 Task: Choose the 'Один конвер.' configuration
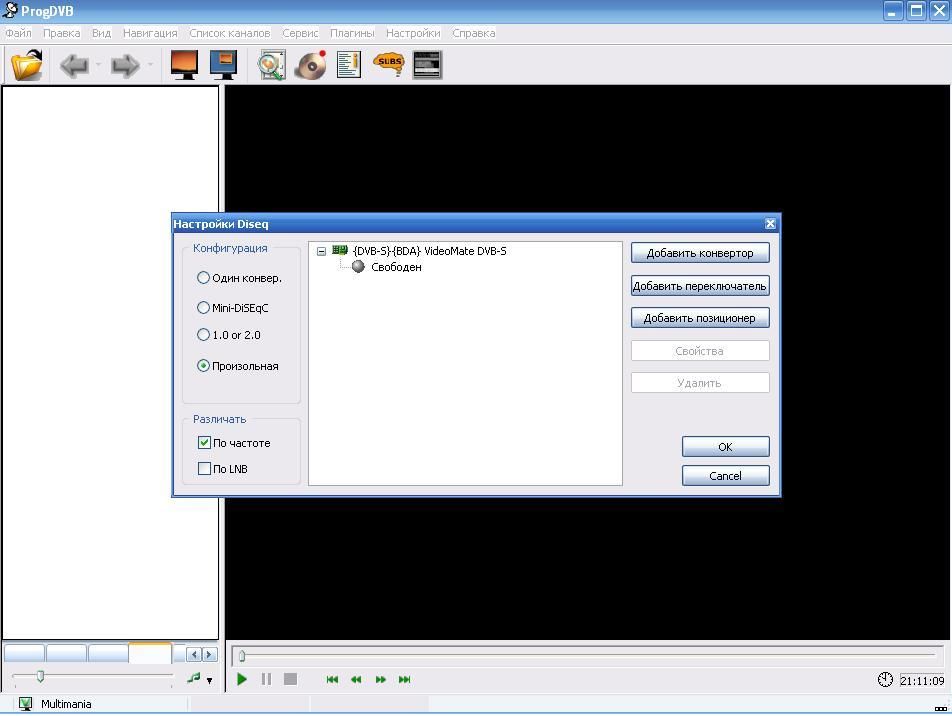click(x=204, y=278)
